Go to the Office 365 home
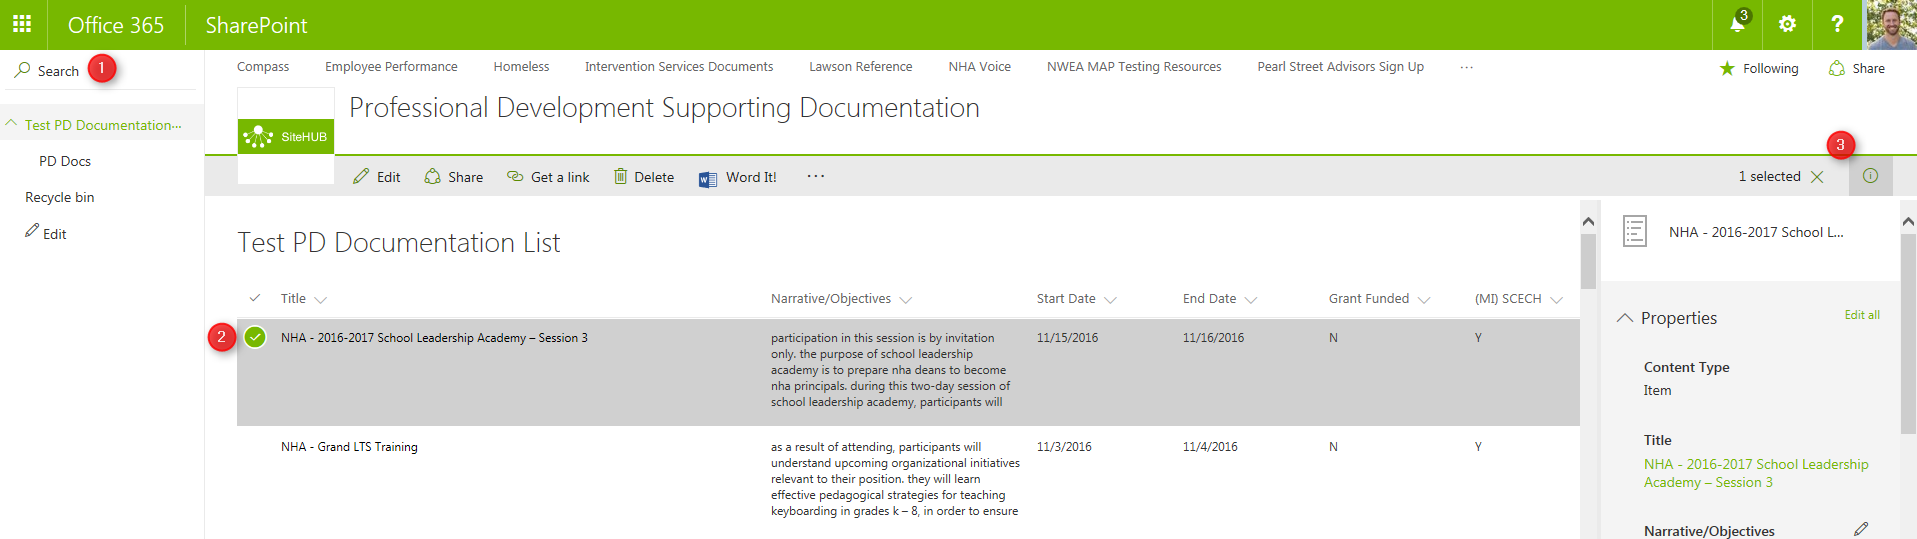The height and width of the screenshot is (539, 1917). (116, 25)
